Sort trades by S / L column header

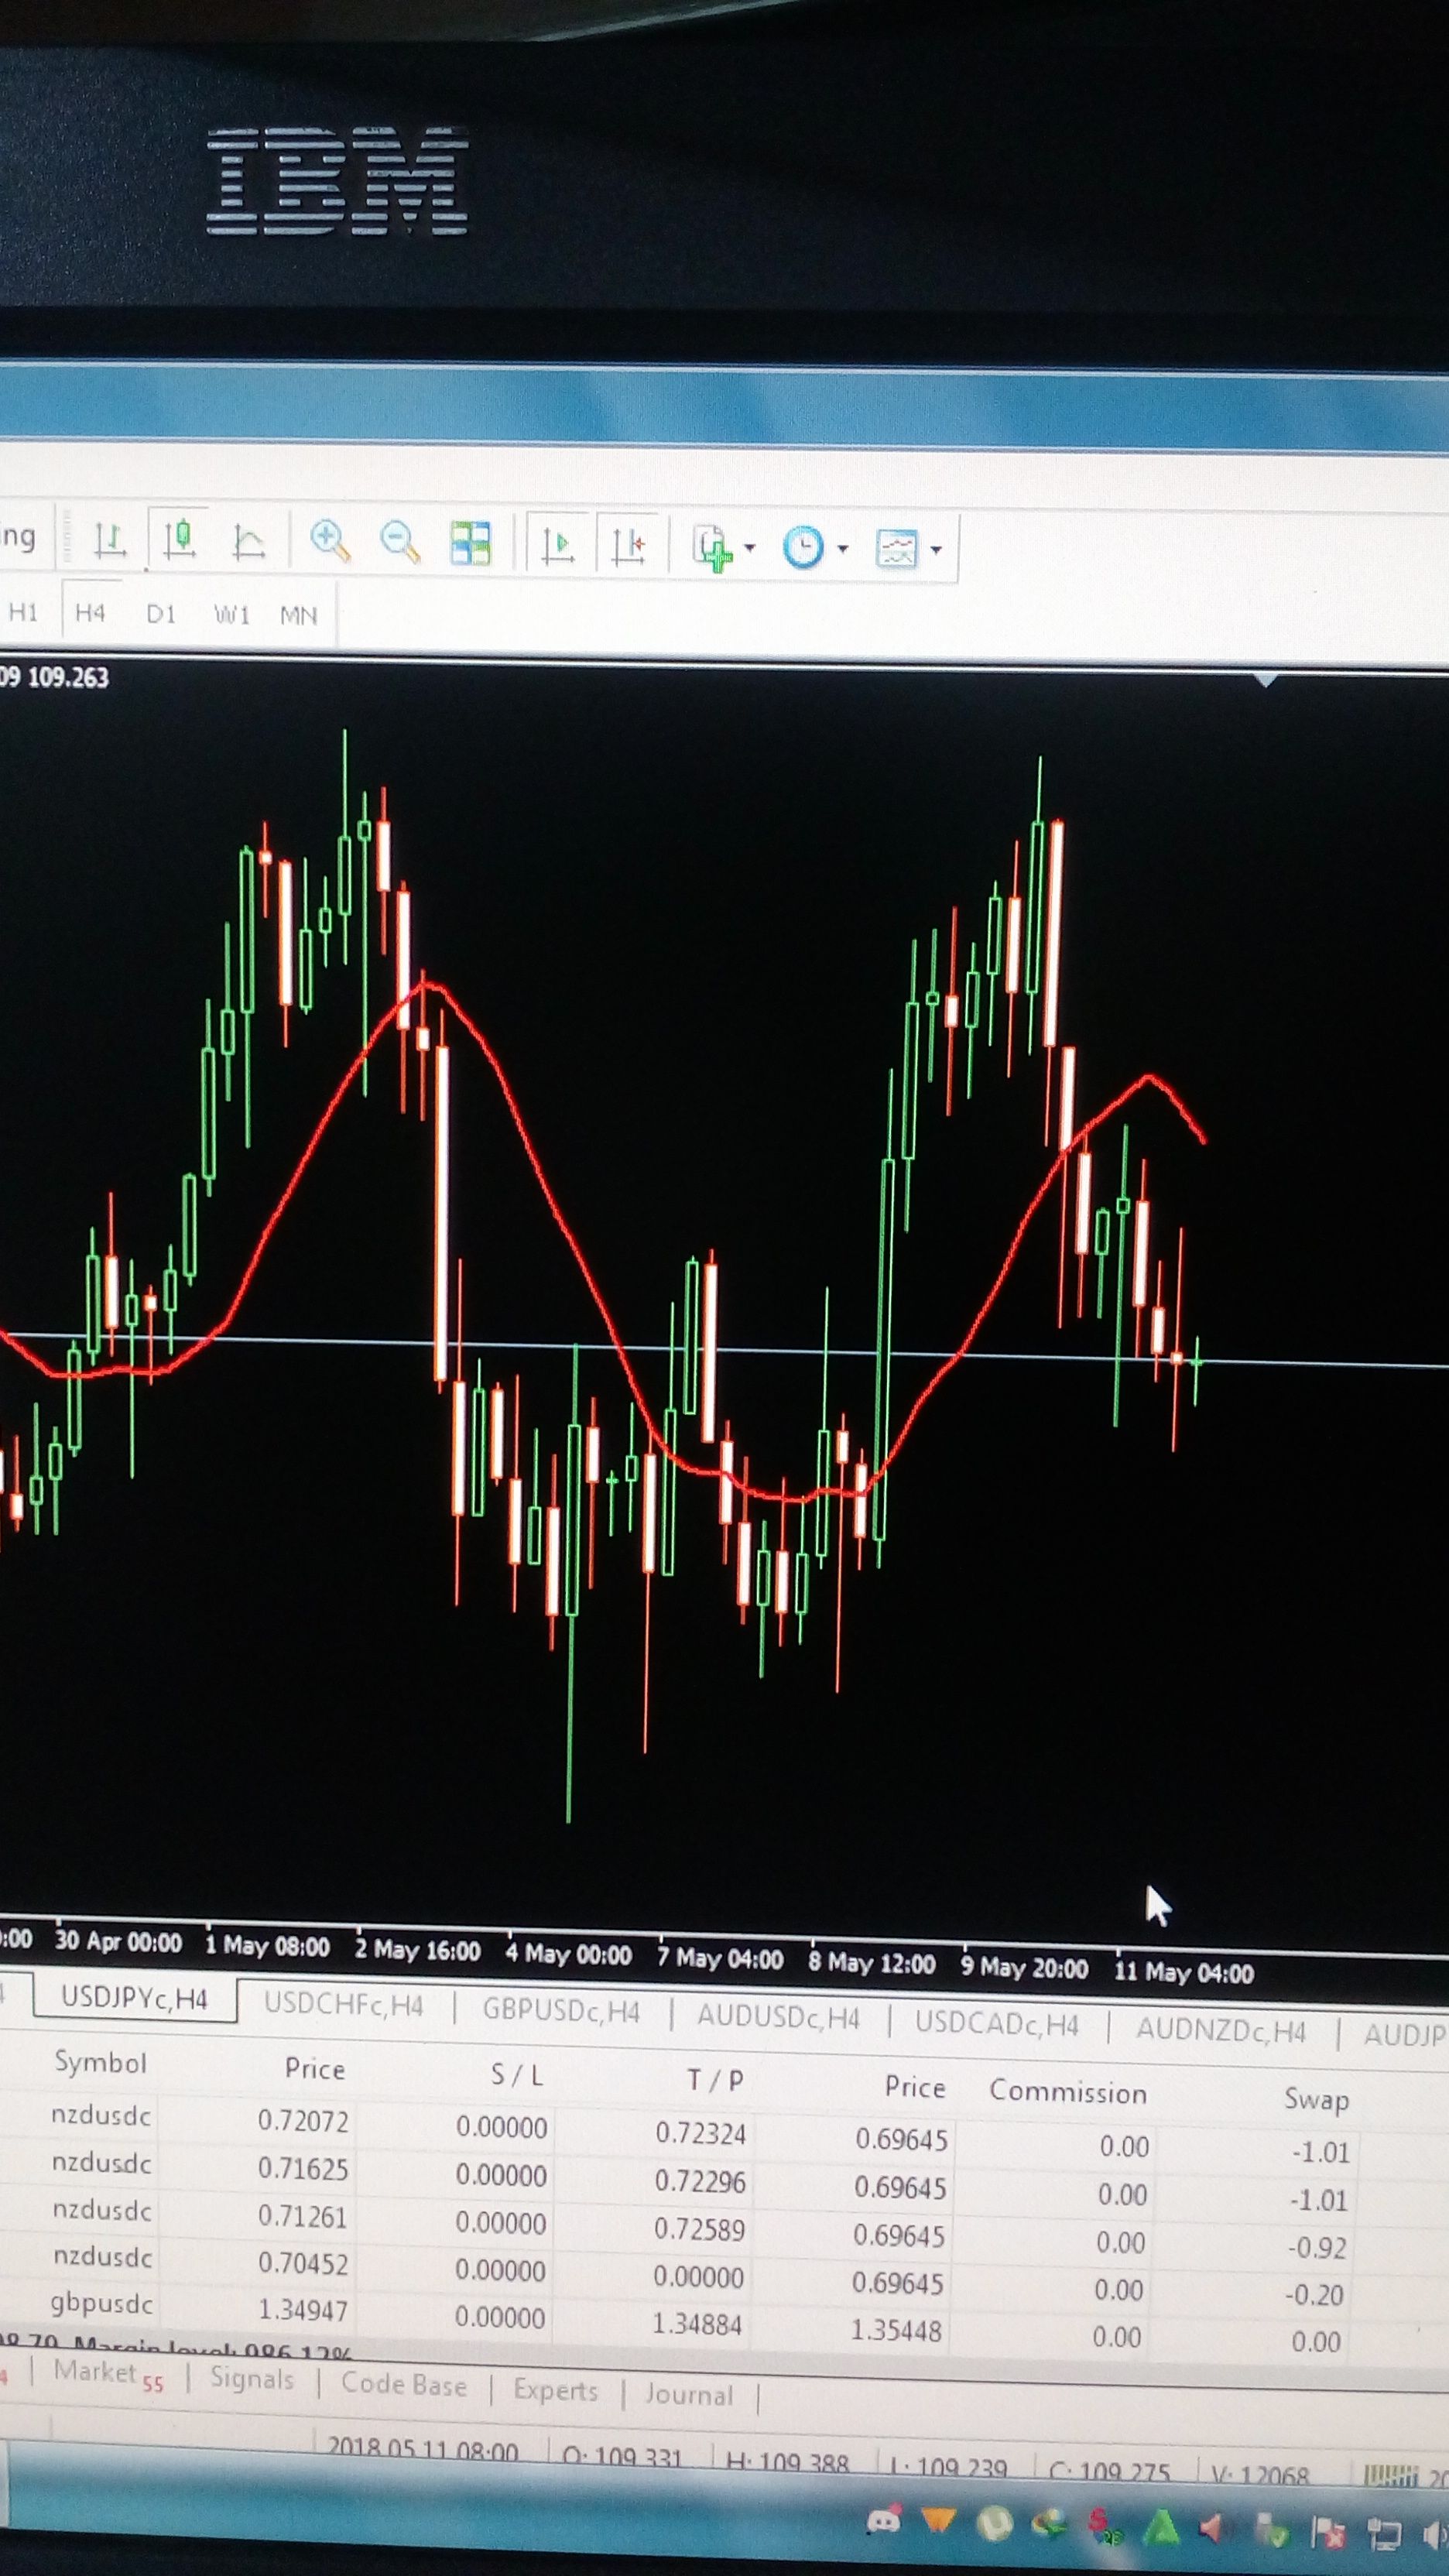point(516,2075)
